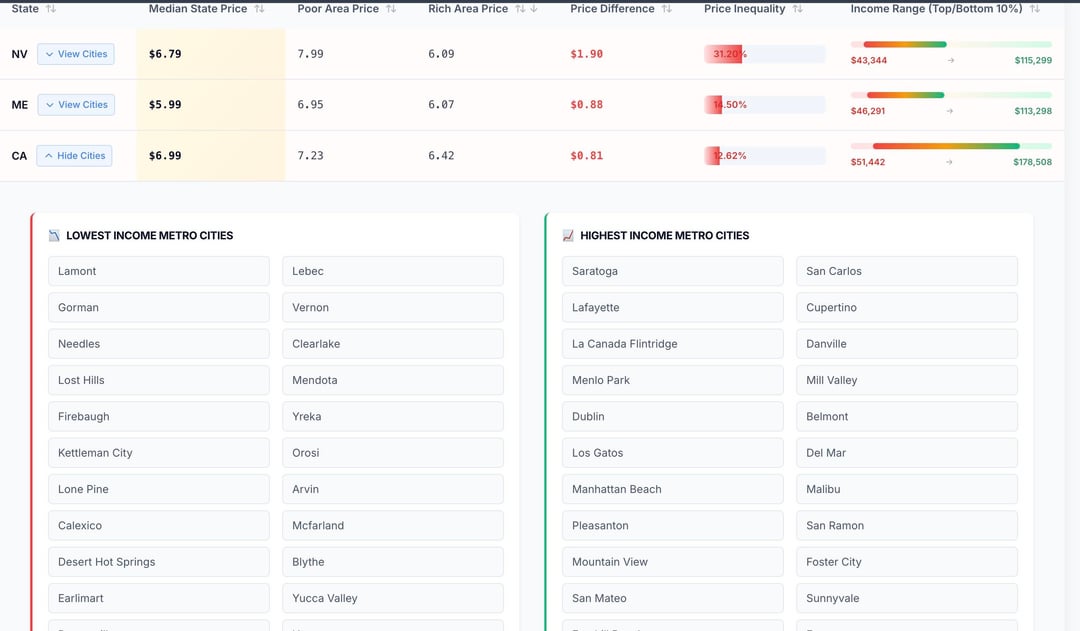Screen dimensions: 1080x631
Task: Select the Lamont city entry
Action: (158, 271)
